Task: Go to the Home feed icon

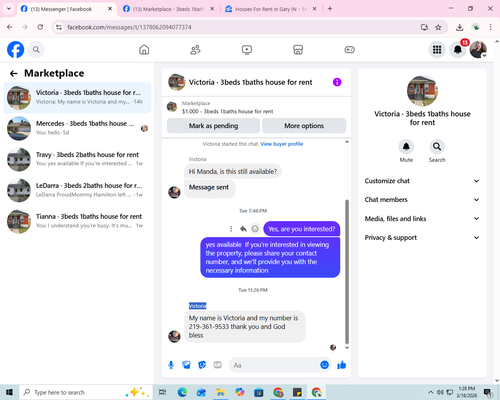Action: pyautogui.click(x=144, y=50)
